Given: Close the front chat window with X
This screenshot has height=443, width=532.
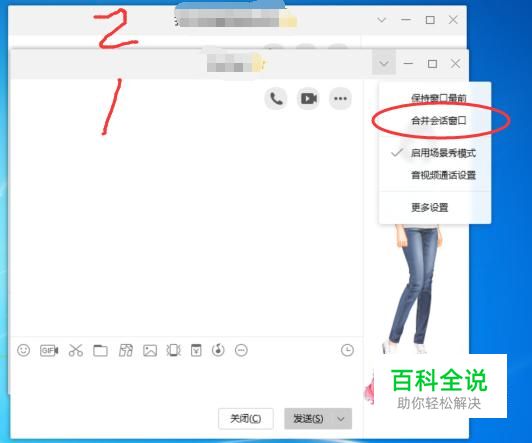Looking at the screenshot, I should point(456,63).
